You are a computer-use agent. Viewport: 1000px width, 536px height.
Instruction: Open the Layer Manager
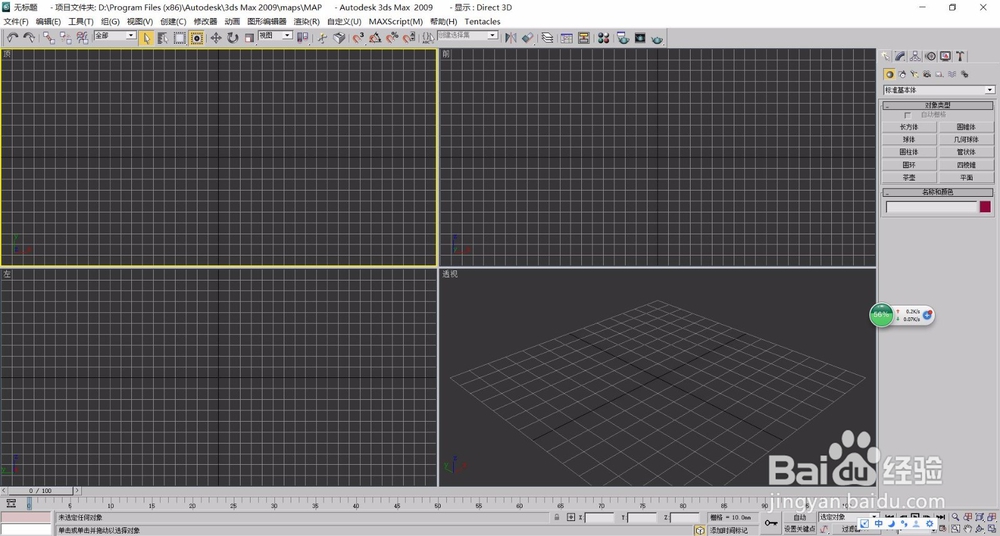pos(547,38)
